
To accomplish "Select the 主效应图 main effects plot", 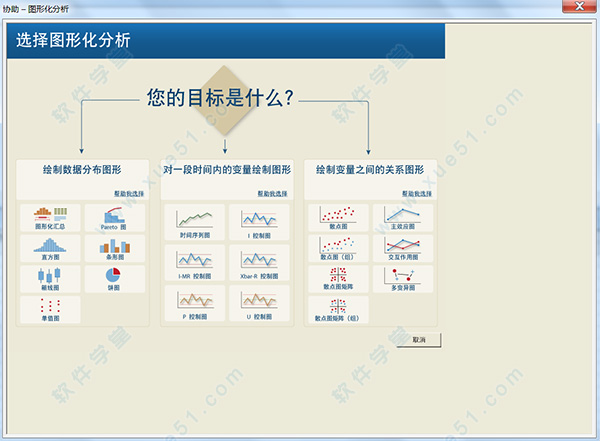I will 403,218.
